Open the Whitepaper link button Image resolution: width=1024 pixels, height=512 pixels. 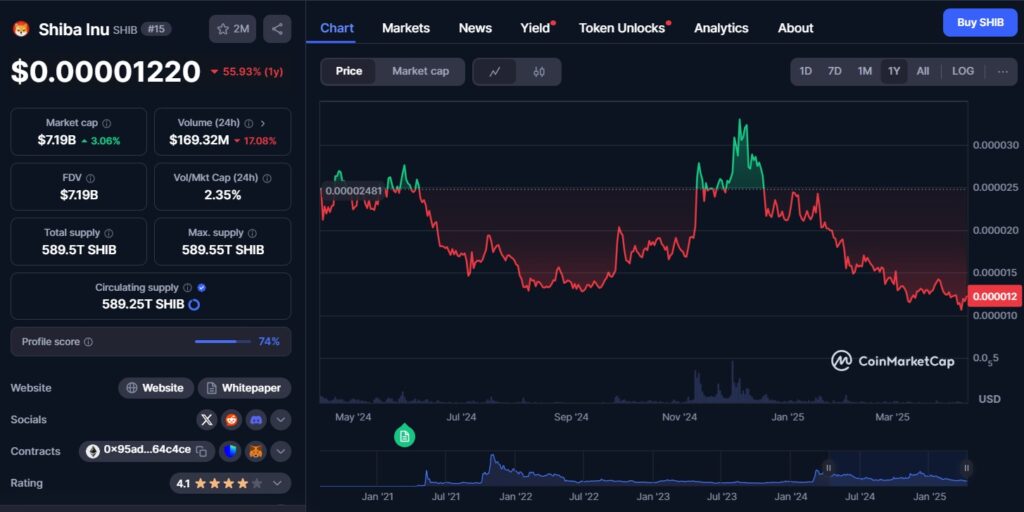click(x=244, y=388)
